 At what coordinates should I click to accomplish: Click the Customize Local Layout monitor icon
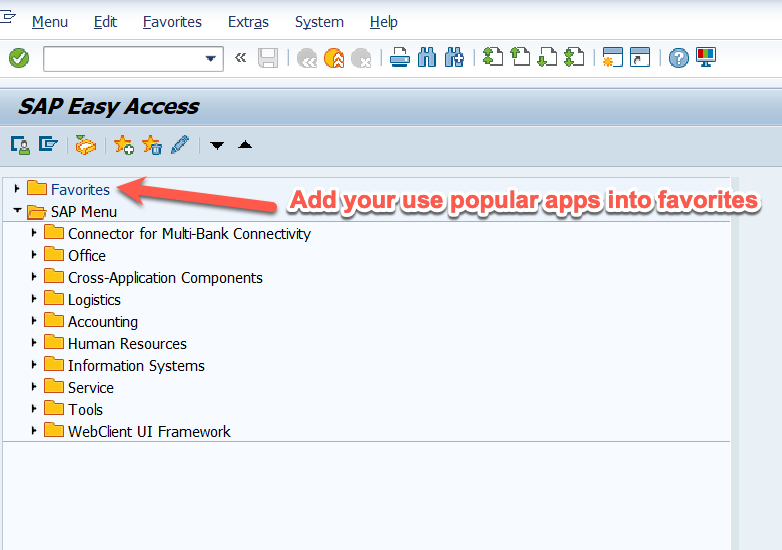(706, 58)
